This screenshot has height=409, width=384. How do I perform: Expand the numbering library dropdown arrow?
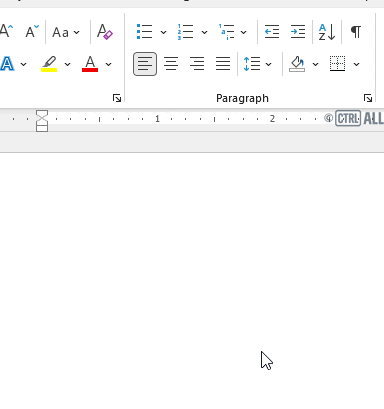tap(204, 32)
